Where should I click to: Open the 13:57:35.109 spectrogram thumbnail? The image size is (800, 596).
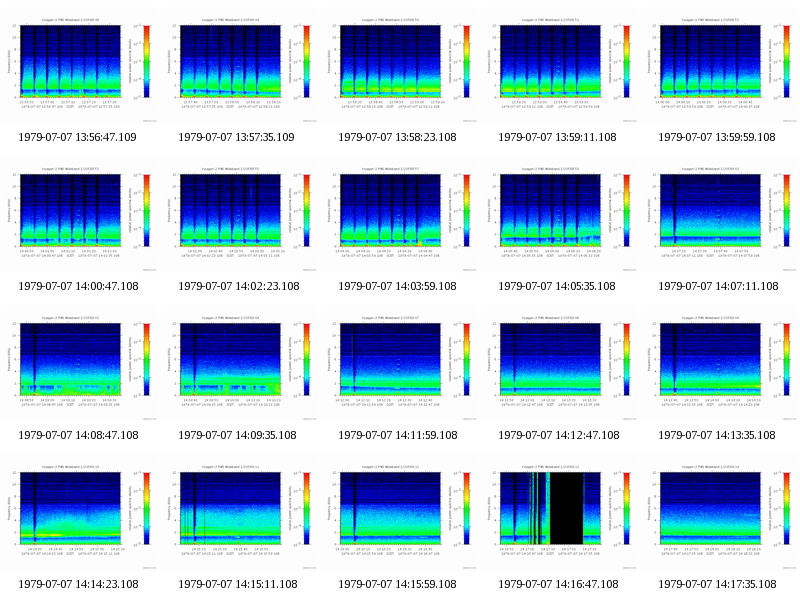(239, 65)
